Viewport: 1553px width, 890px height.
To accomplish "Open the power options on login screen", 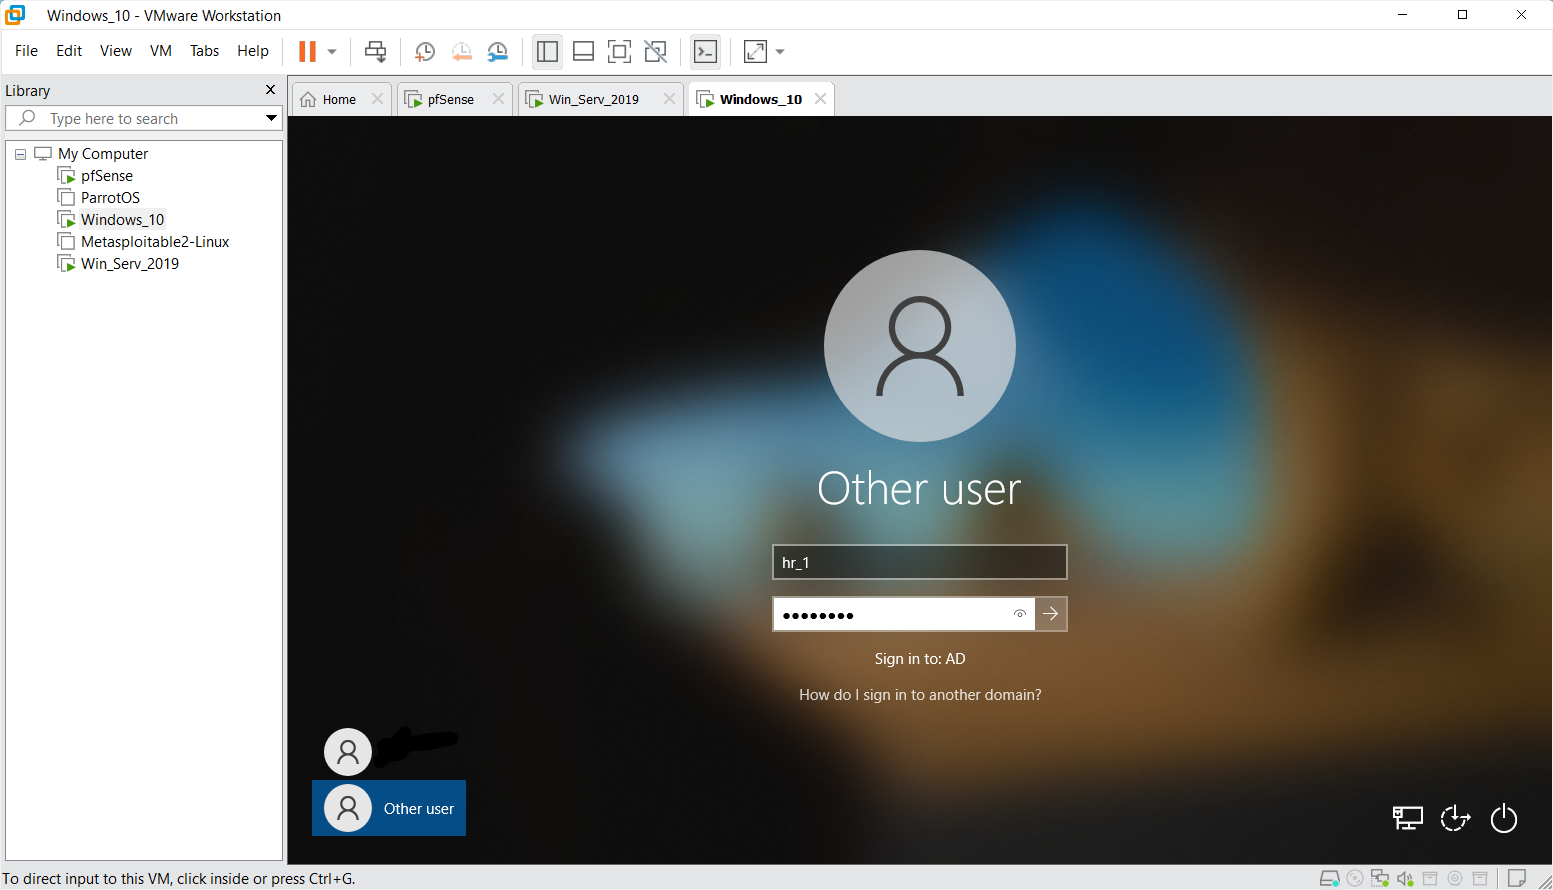I will pos(1504,819).
